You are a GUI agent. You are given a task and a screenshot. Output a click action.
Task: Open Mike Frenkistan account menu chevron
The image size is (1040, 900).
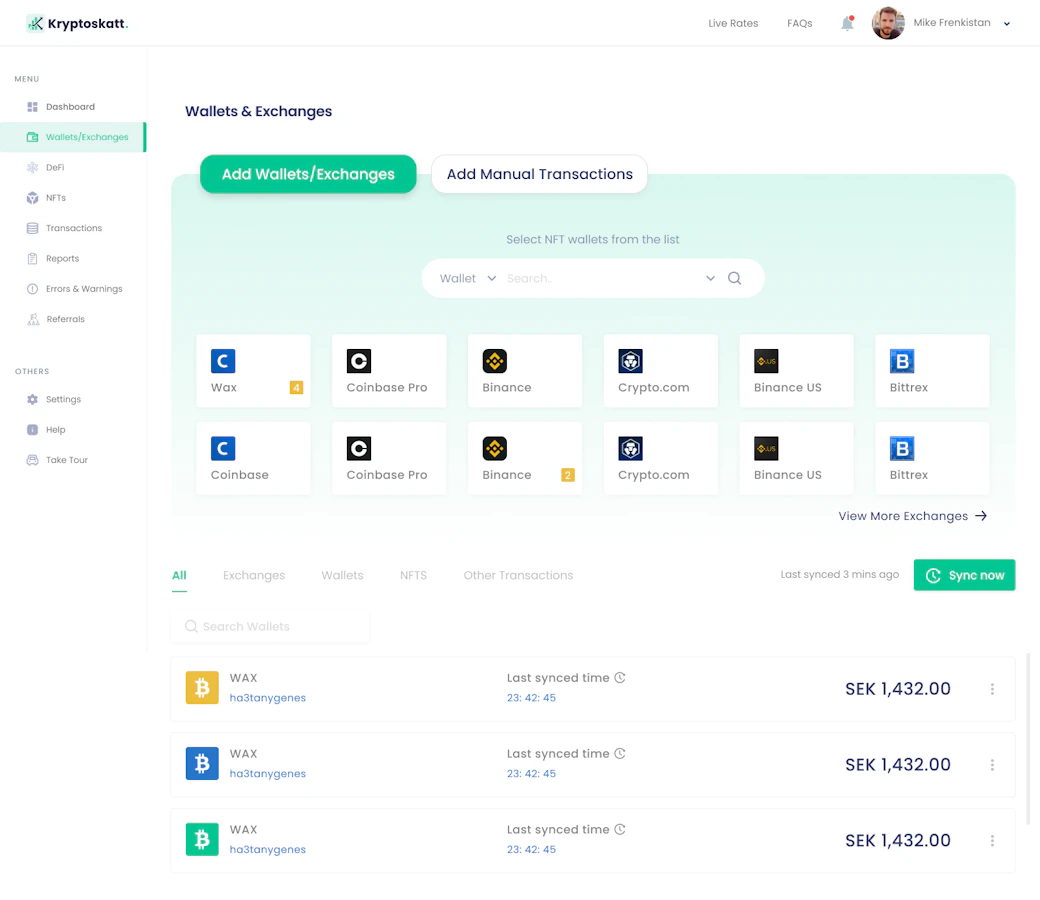pyautogui.click(x=1007, y=23)
